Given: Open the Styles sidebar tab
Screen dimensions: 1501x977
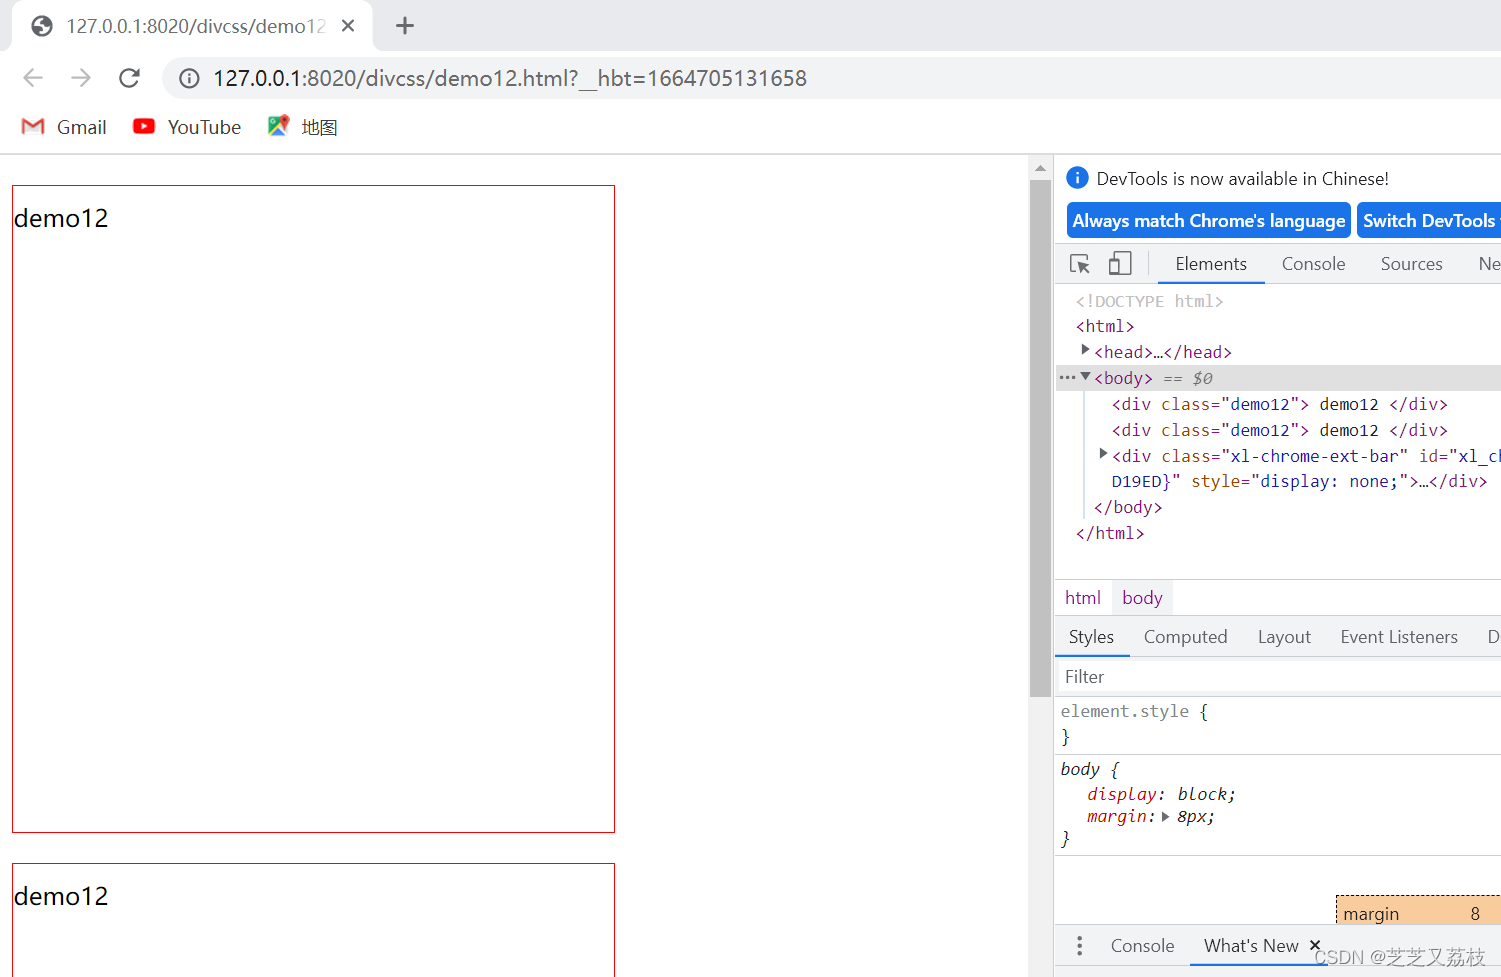Looking at the screenshot, I should click(x=1091, y=637).
